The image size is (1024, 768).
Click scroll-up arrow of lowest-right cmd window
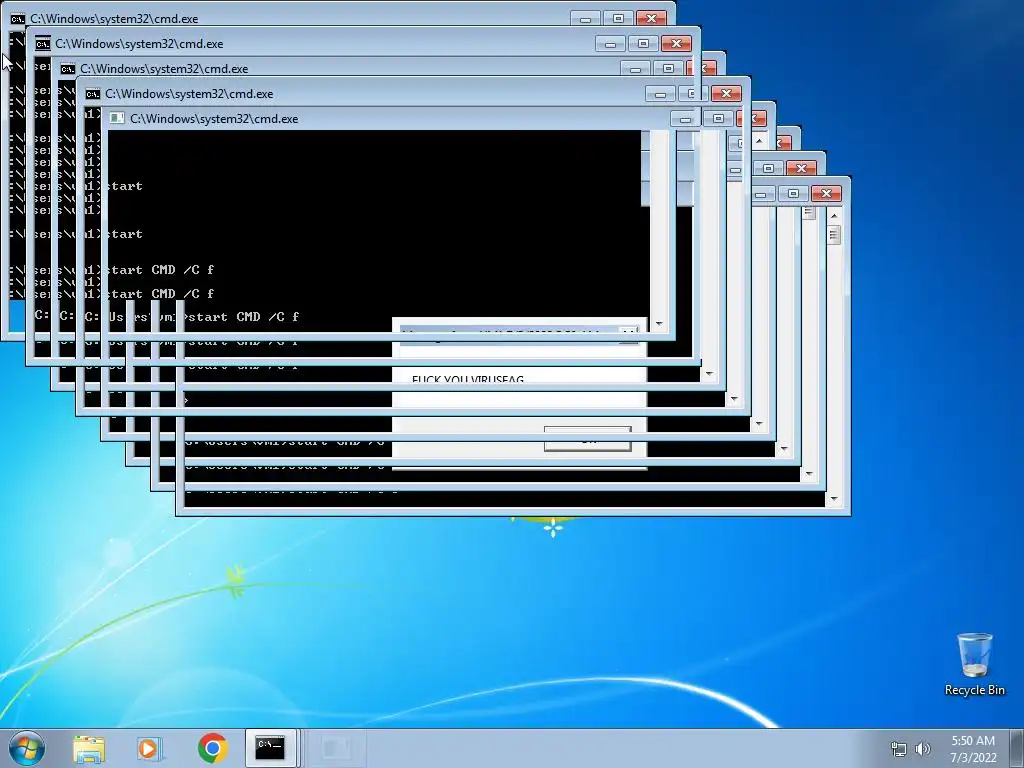point(834,215)
